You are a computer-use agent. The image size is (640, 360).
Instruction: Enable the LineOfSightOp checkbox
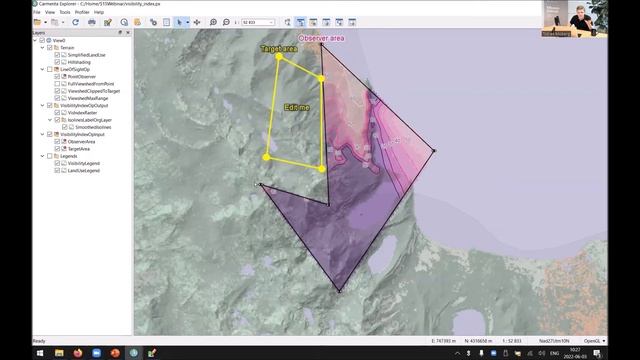50,69
